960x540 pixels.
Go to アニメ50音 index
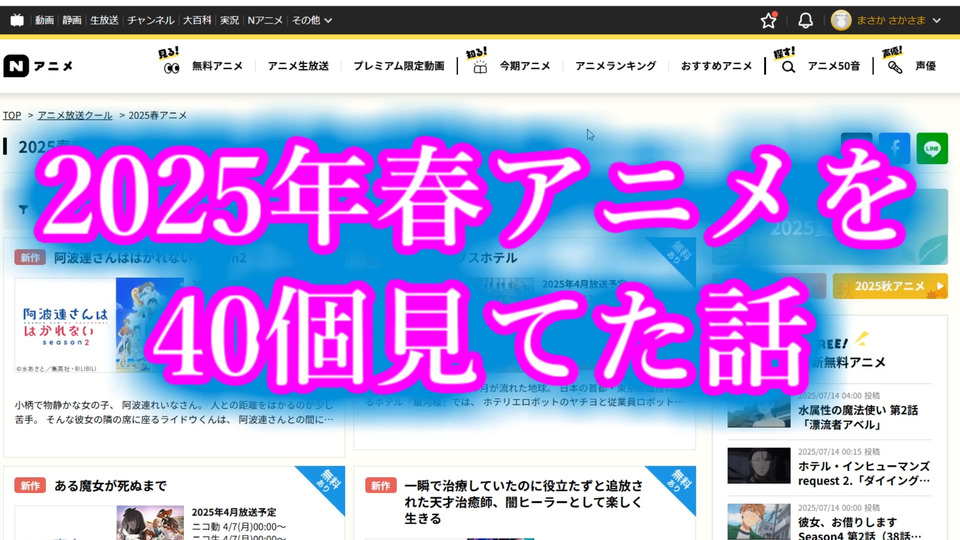pyautogui.click(x=833, y=66)
